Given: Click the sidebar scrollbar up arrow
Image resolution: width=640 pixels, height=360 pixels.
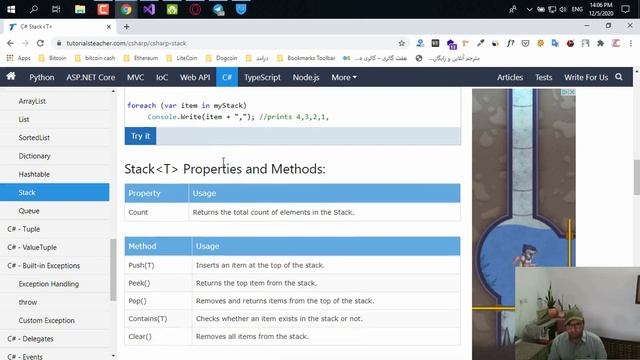Looking at the screenshot, I should click(x=113, y=91).
